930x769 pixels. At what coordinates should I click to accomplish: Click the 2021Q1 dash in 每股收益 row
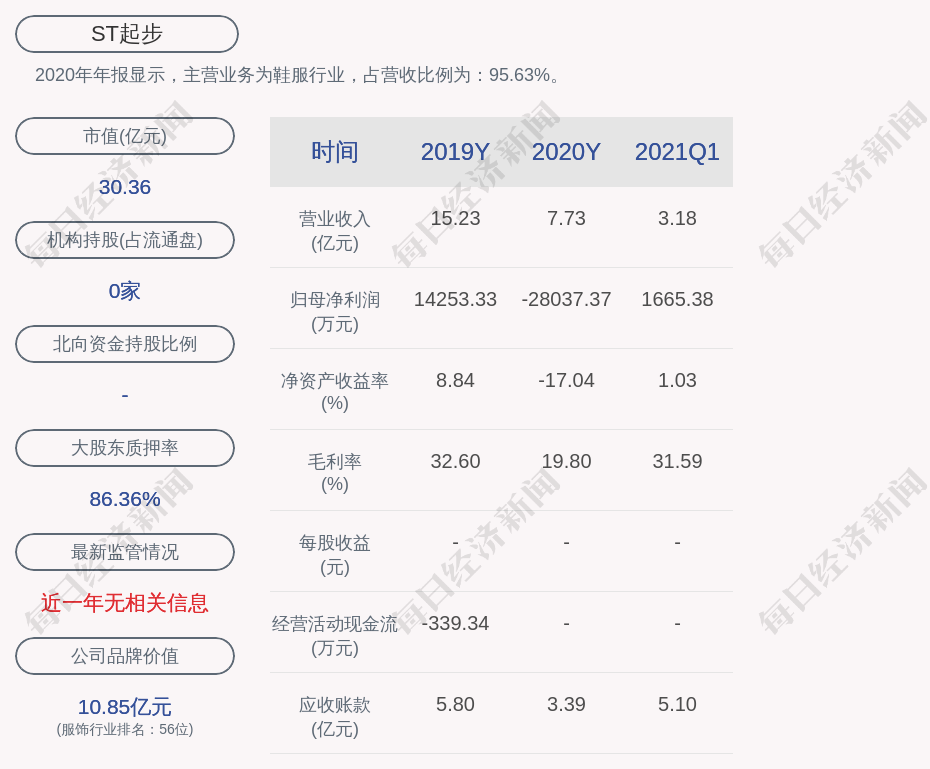[677, 542]
